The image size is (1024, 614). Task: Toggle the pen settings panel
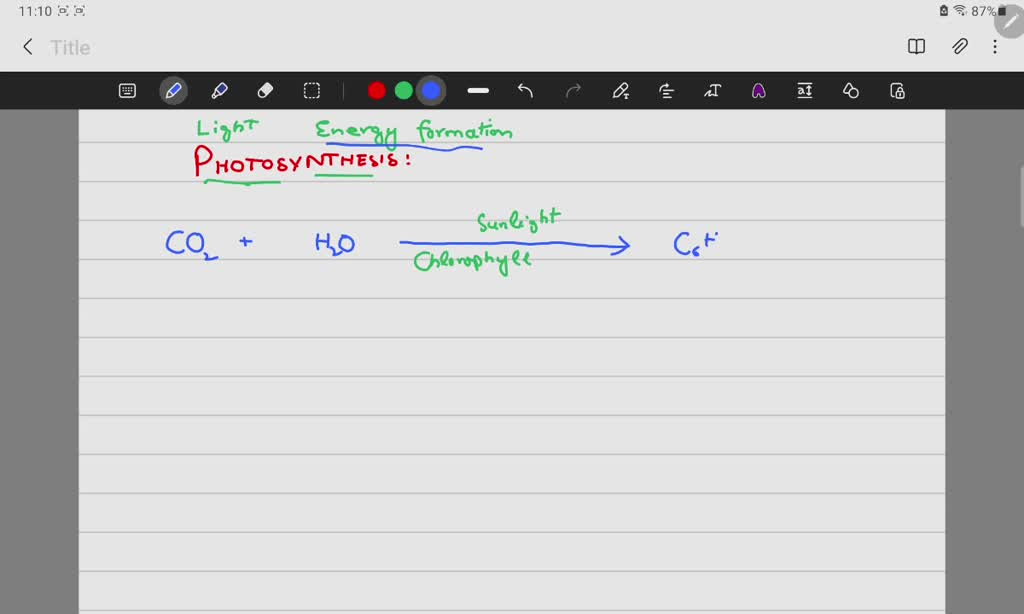(621, 90)
